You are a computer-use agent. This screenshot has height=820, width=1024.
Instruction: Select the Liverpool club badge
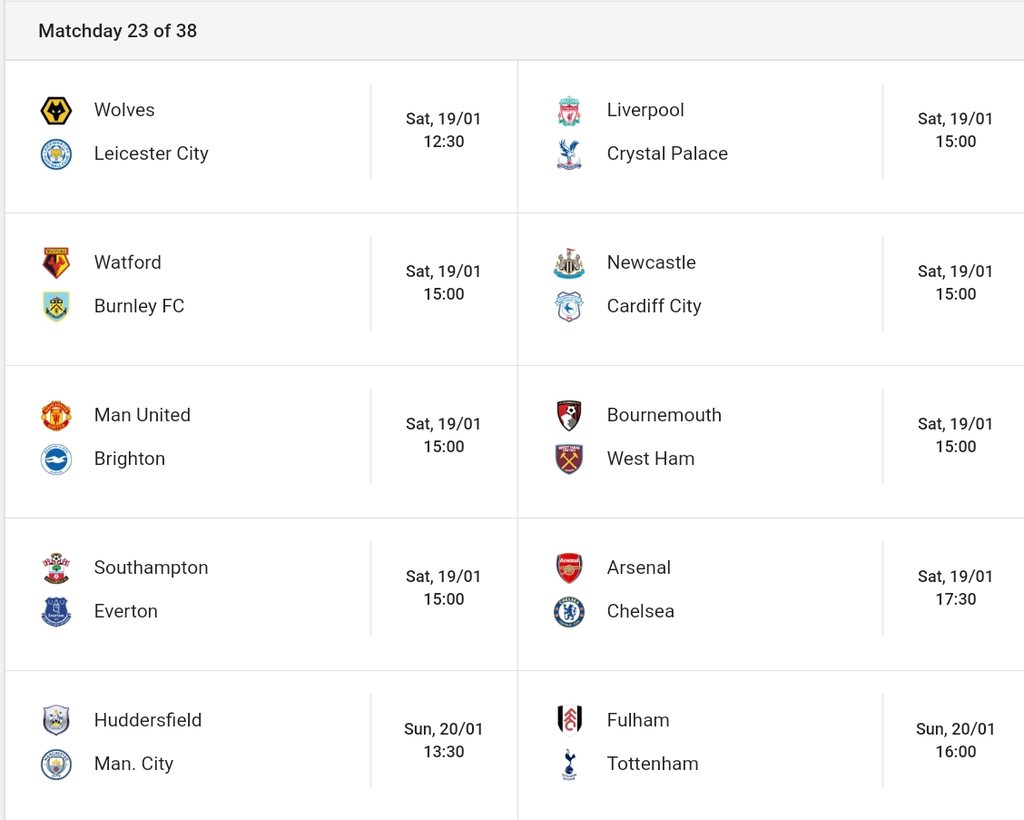pos(569,110)
